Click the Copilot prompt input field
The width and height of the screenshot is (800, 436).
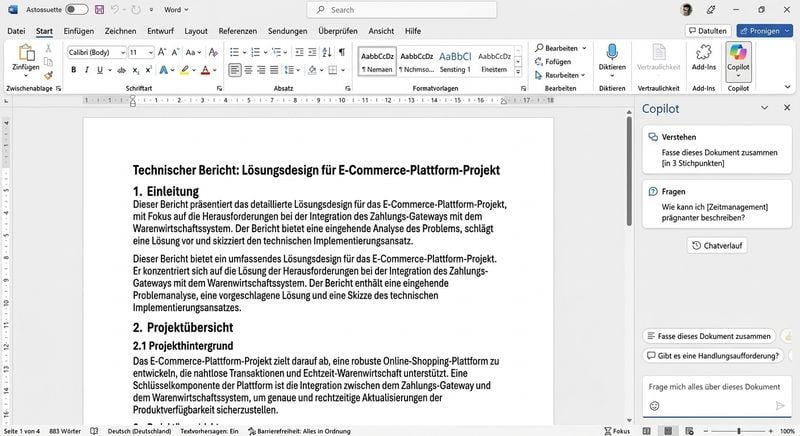click(x=717, y=387)
